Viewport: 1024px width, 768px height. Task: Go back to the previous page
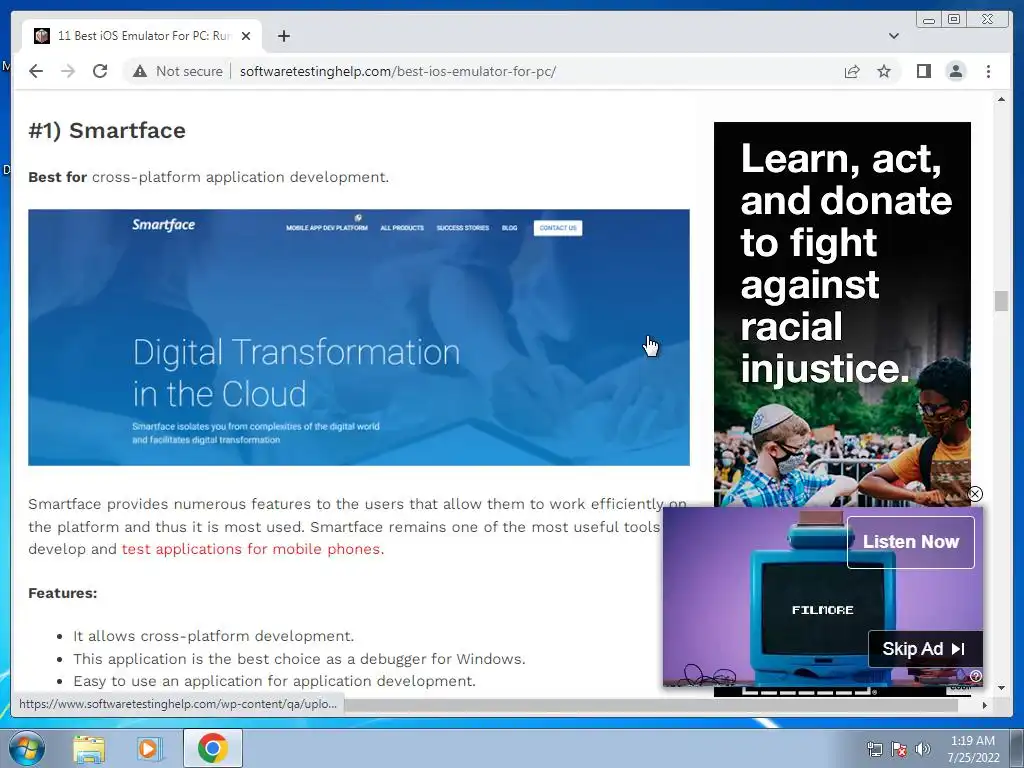coord(36,71)
